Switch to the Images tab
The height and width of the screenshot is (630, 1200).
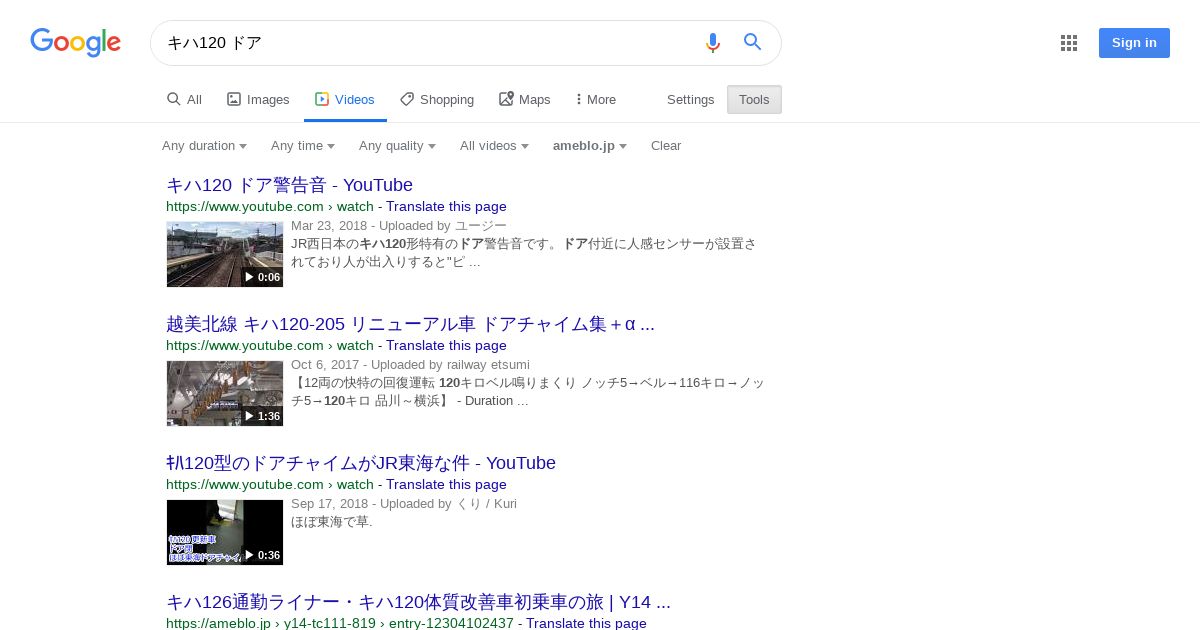[x=258, y=100]
